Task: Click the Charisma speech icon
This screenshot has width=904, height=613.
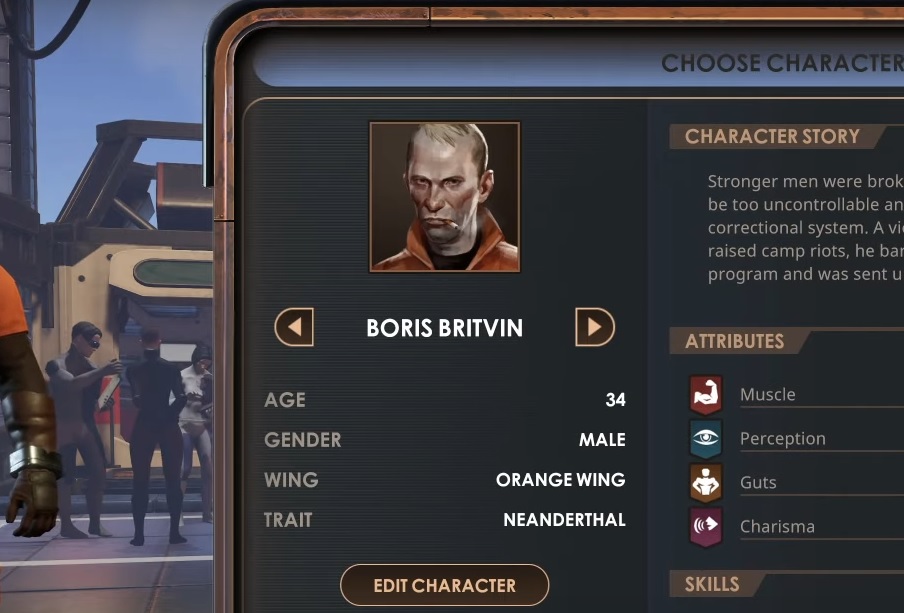Action: click(706, 526)
